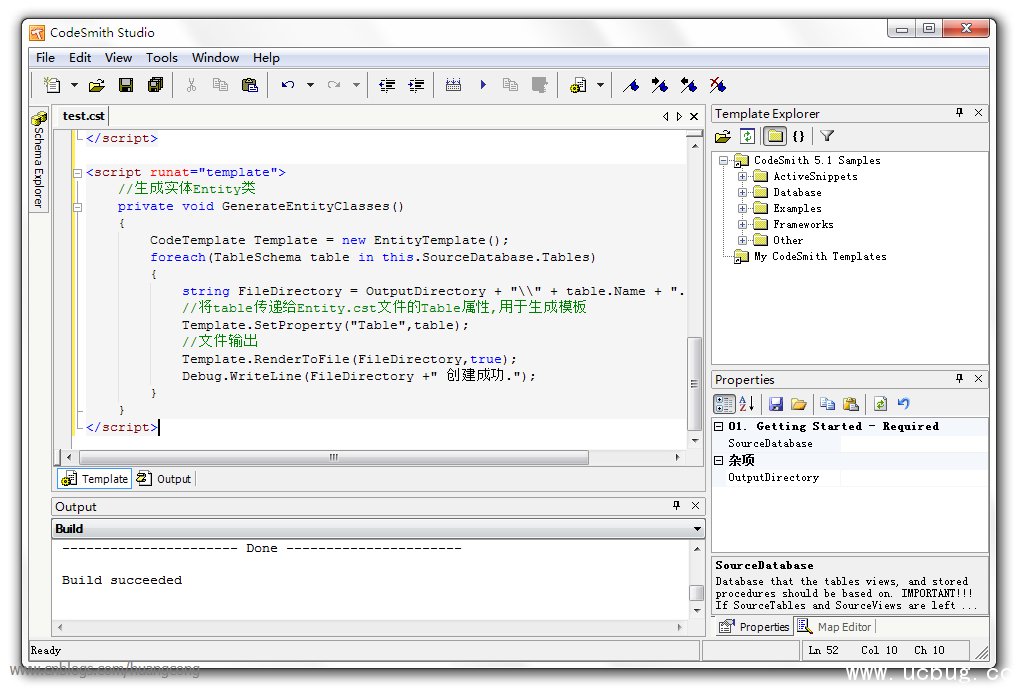Open the Tools menu
The height and width of the screenshot is (688, 1016).
(x=162, y=58)
